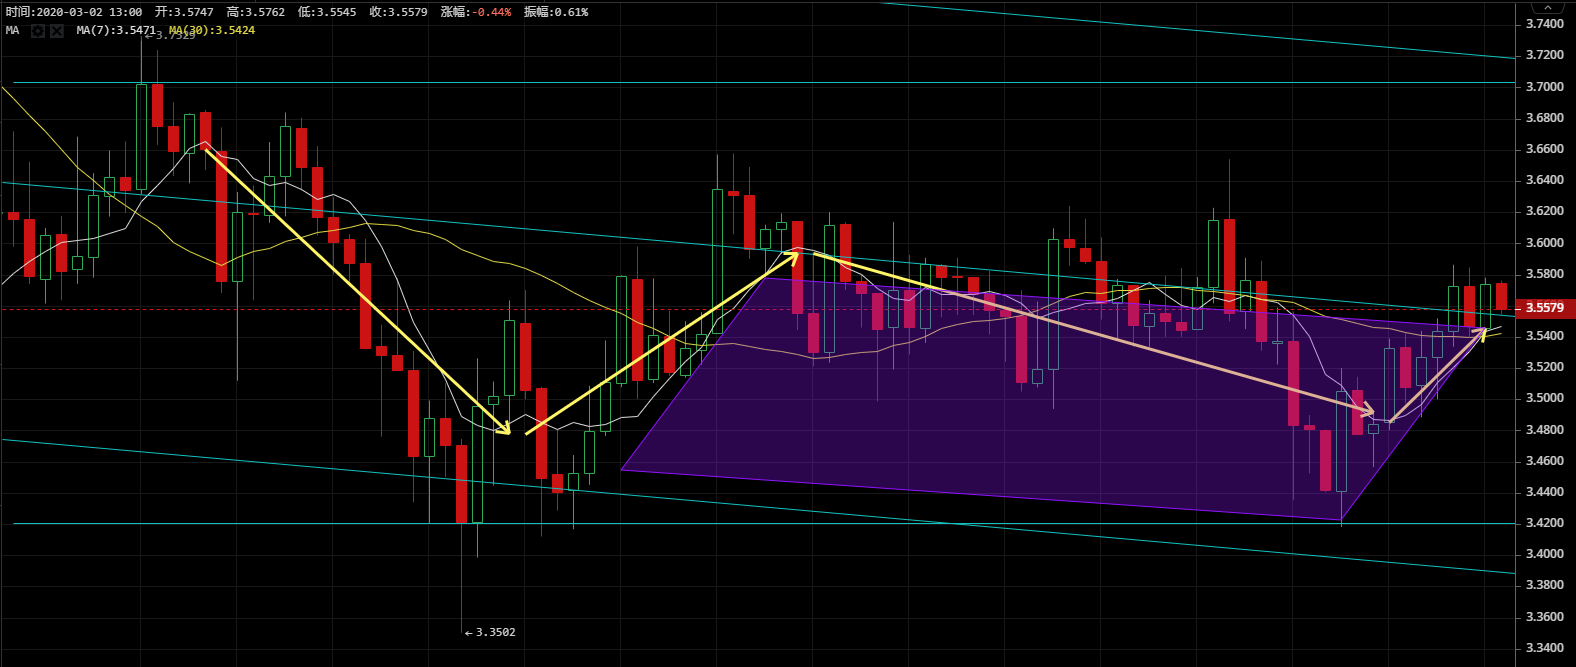This screenshot has width=1576, height=667.
Task: Click the MA(7):3.5471 value
Action: [116, 31]
